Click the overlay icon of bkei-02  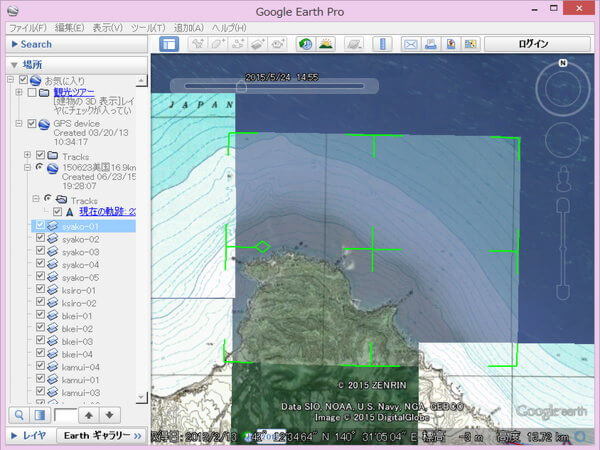click(52, 328)
